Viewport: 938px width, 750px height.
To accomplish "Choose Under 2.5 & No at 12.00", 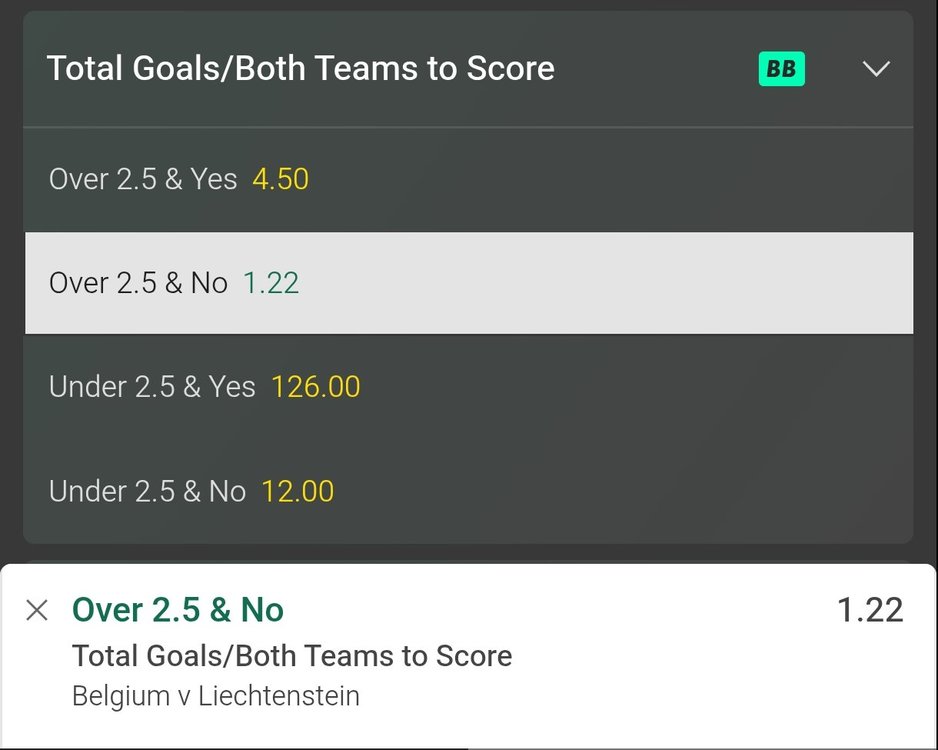I will click(x=300, y=491).
